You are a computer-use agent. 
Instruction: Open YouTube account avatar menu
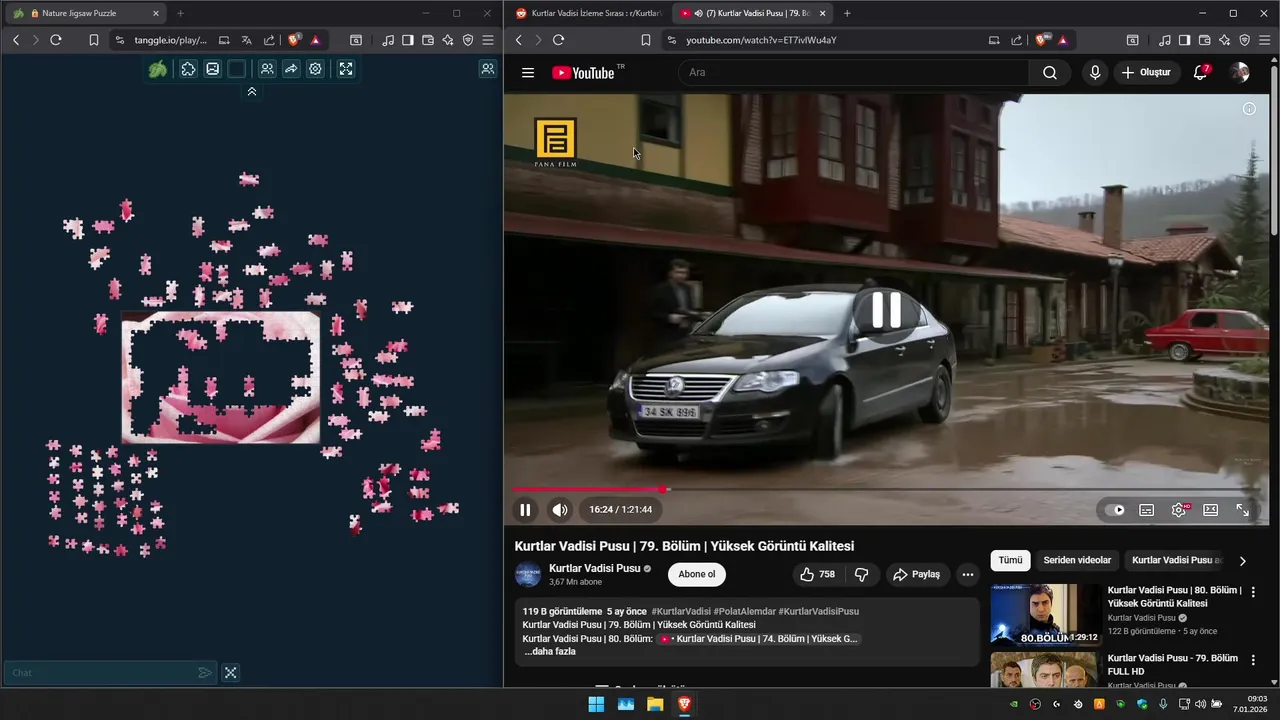[x=1239, y=73]
